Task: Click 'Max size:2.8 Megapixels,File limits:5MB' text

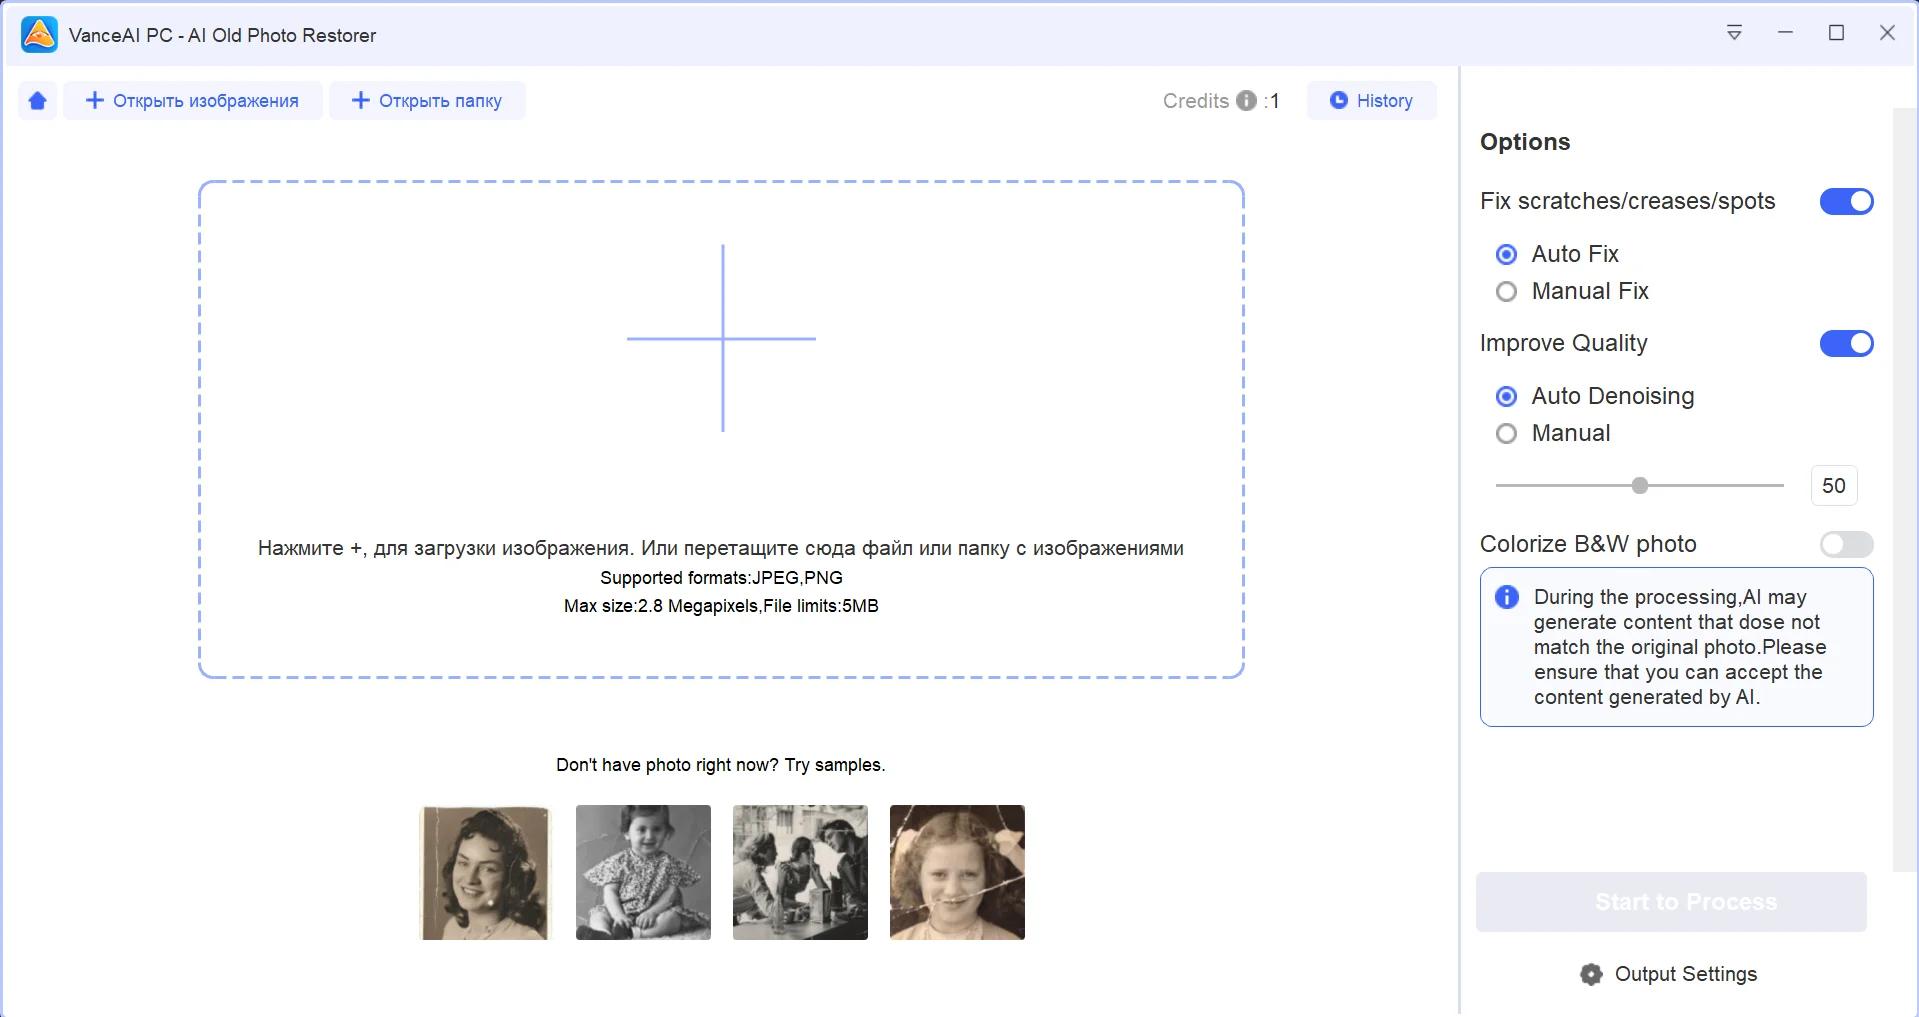Action: tap(721, 606)
